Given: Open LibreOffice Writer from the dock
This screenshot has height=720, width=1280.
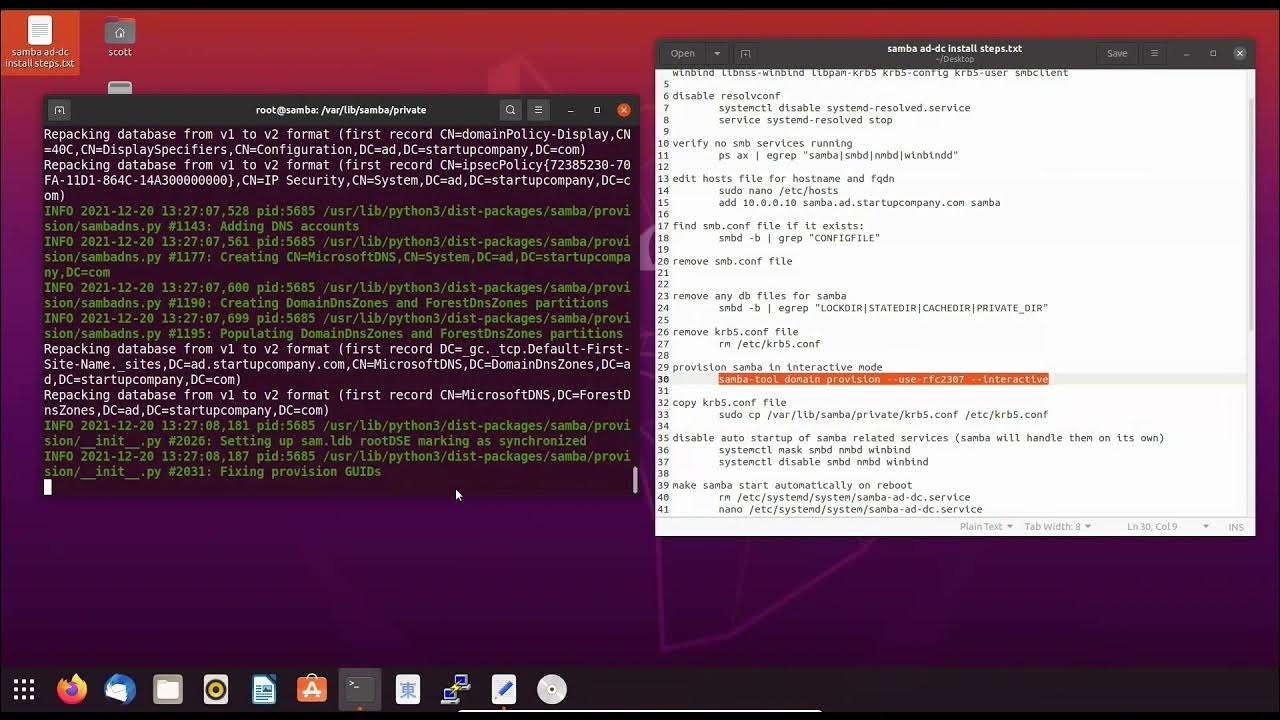Looking at the screenshot, I should 264,689.
